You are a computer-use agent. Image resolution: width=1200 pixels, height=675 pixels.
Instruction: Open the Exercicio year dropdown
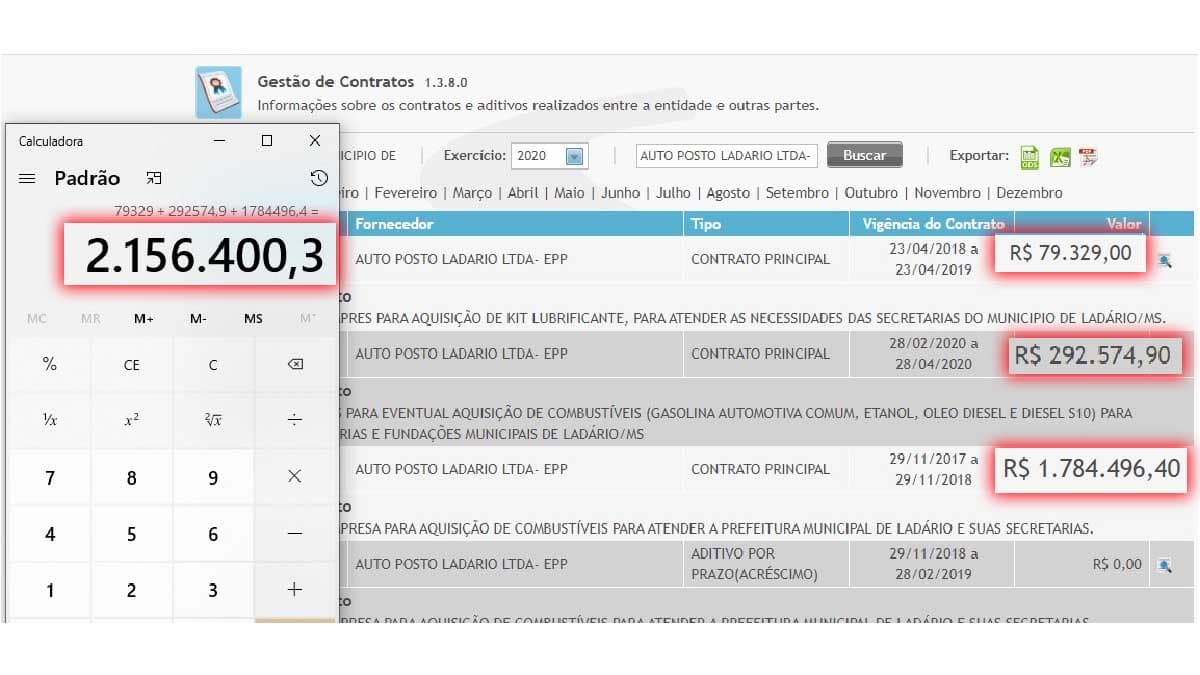pyautogui.click(x=576, y=155)
